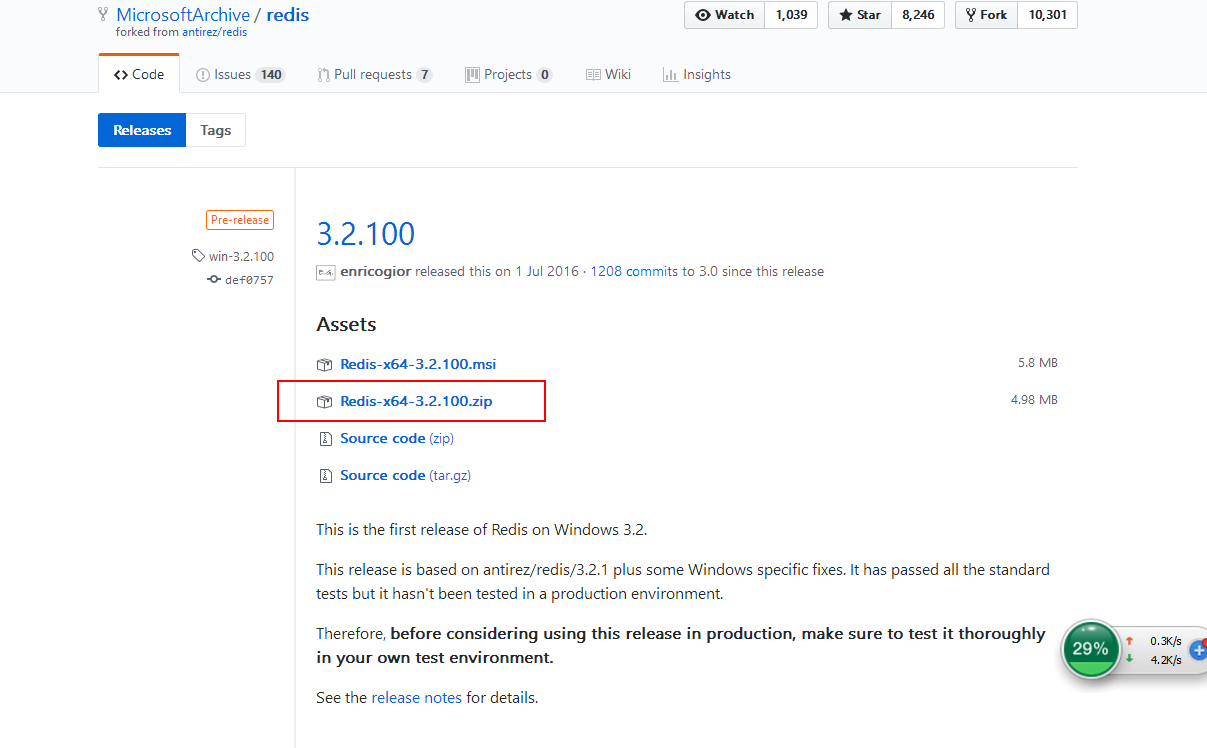
Task: Fork the repository
Action: (987, 15)
